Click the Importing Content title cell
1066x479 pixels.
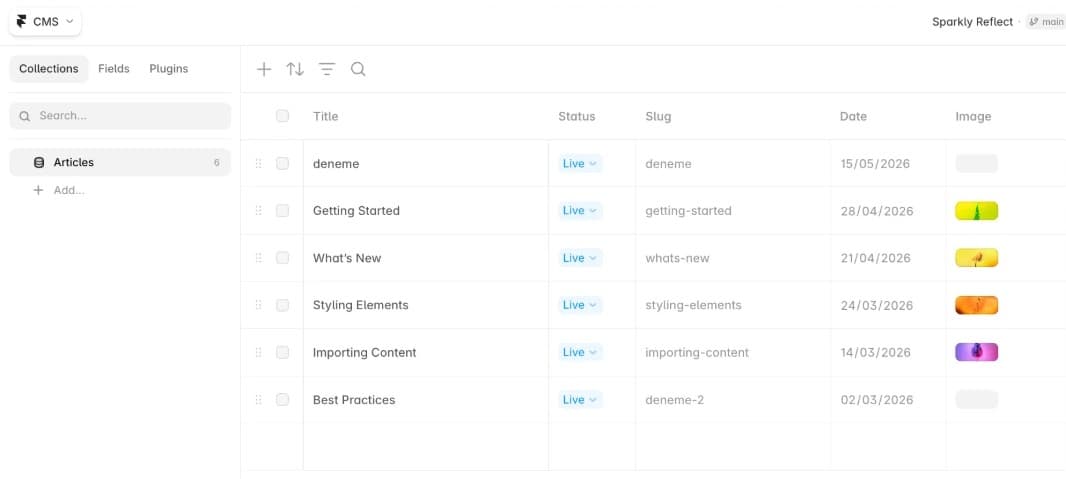point(426,353)
